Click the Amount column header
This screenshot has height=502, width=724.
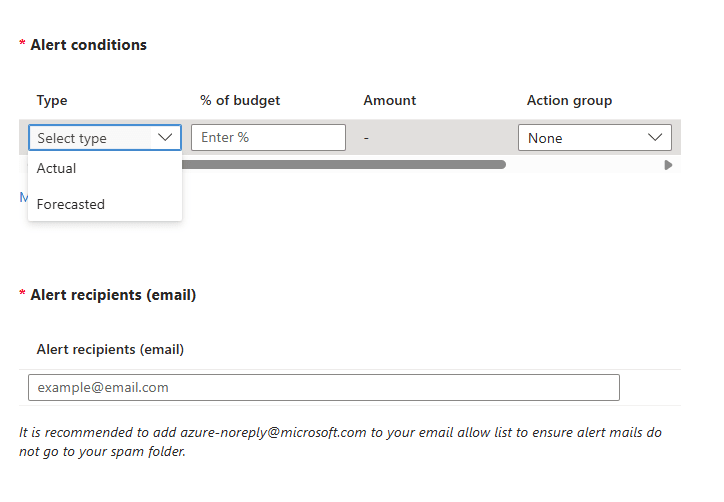390,100
